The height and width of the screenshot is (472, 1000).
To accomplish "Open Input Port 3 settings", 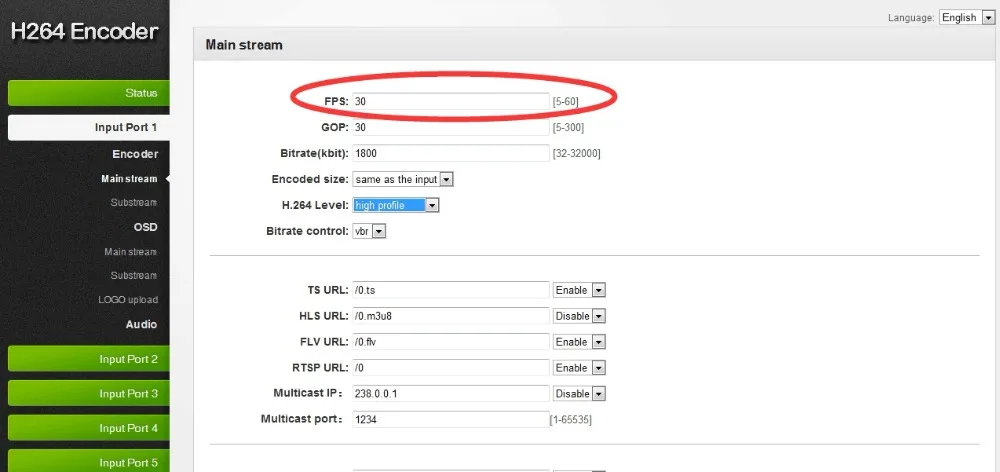I will [x=89, y=394].
